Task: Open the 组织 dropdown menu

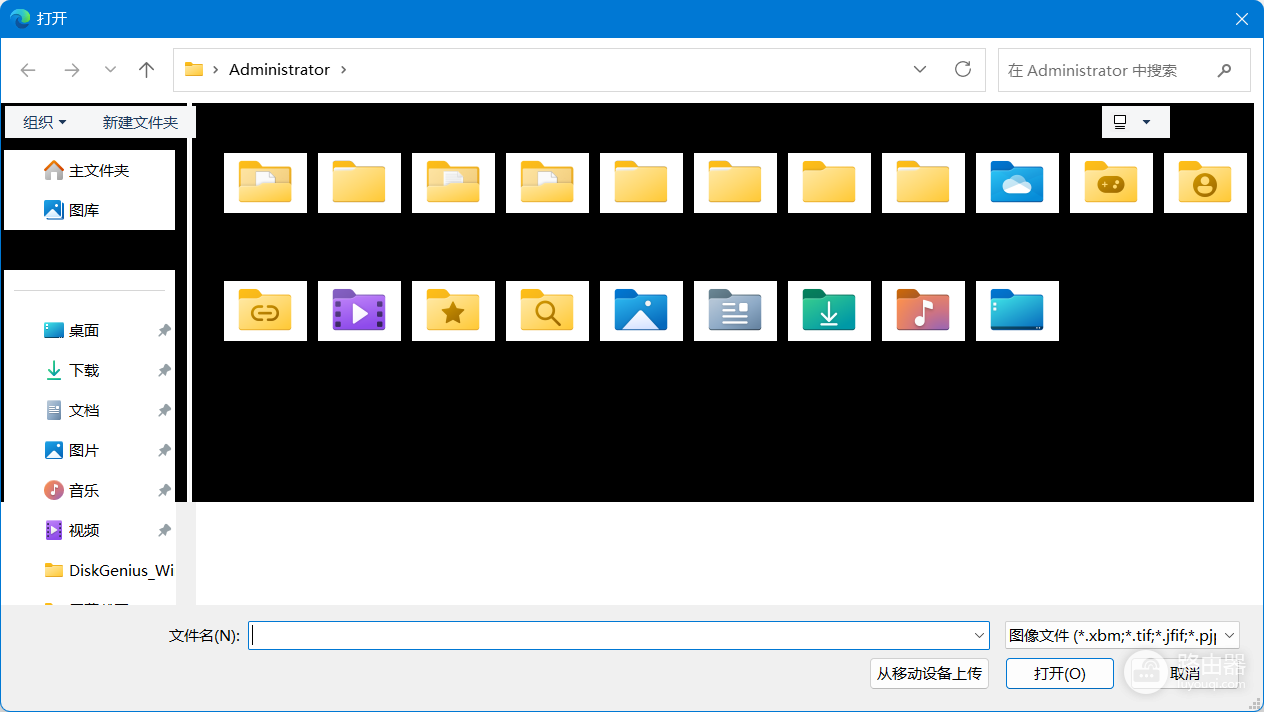Action: coord(45,122)
